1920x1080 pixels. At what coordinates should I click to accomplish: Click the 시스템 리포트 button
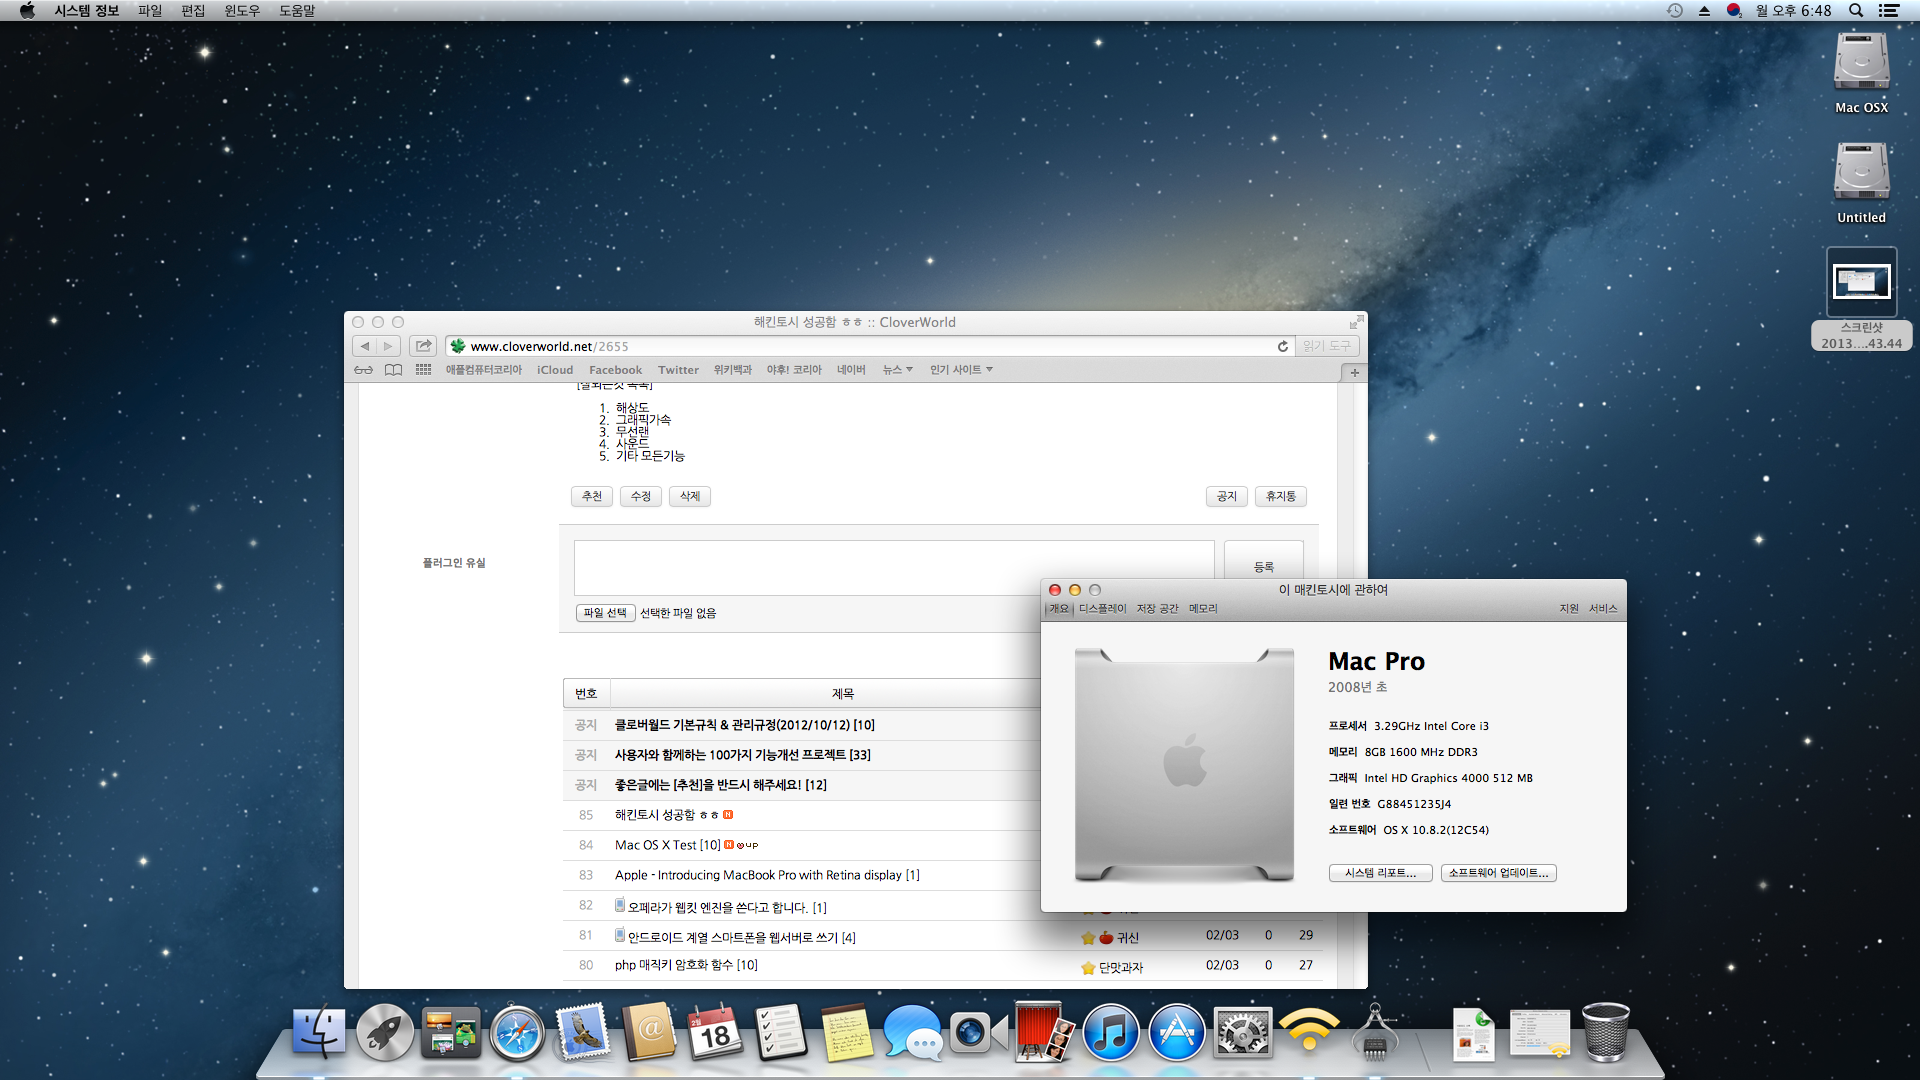(1380, 873)
